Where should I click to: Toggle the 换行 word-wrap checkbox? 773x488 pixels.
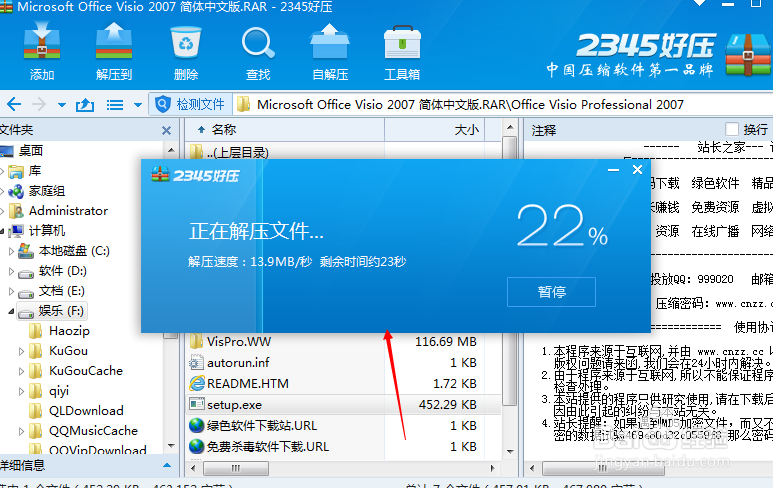[x=732, y=129]
